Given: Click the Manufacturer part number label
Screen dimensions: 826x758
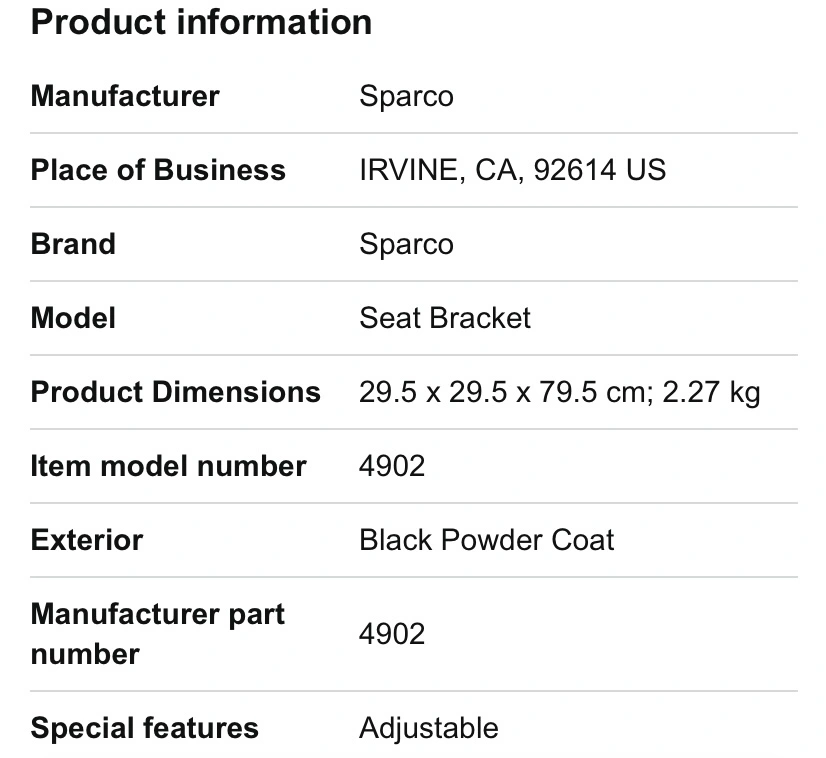Looking at the screenshot, I should click(x=158, y=634).
